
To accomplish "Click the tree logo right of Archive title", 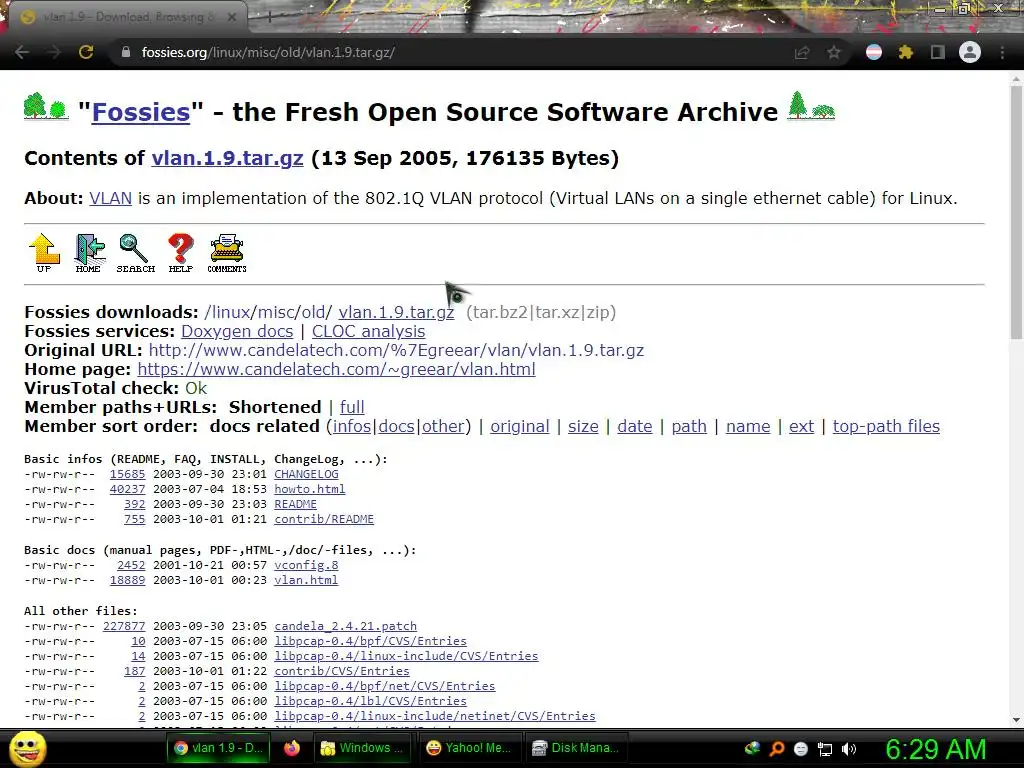I will pyautogui.click(x=811, y=106).
